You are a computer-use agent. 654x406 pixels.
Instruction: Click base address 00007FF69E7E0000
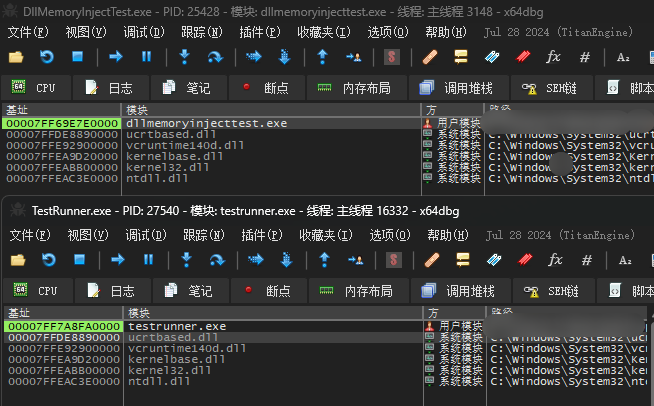[x=62, y=124]
